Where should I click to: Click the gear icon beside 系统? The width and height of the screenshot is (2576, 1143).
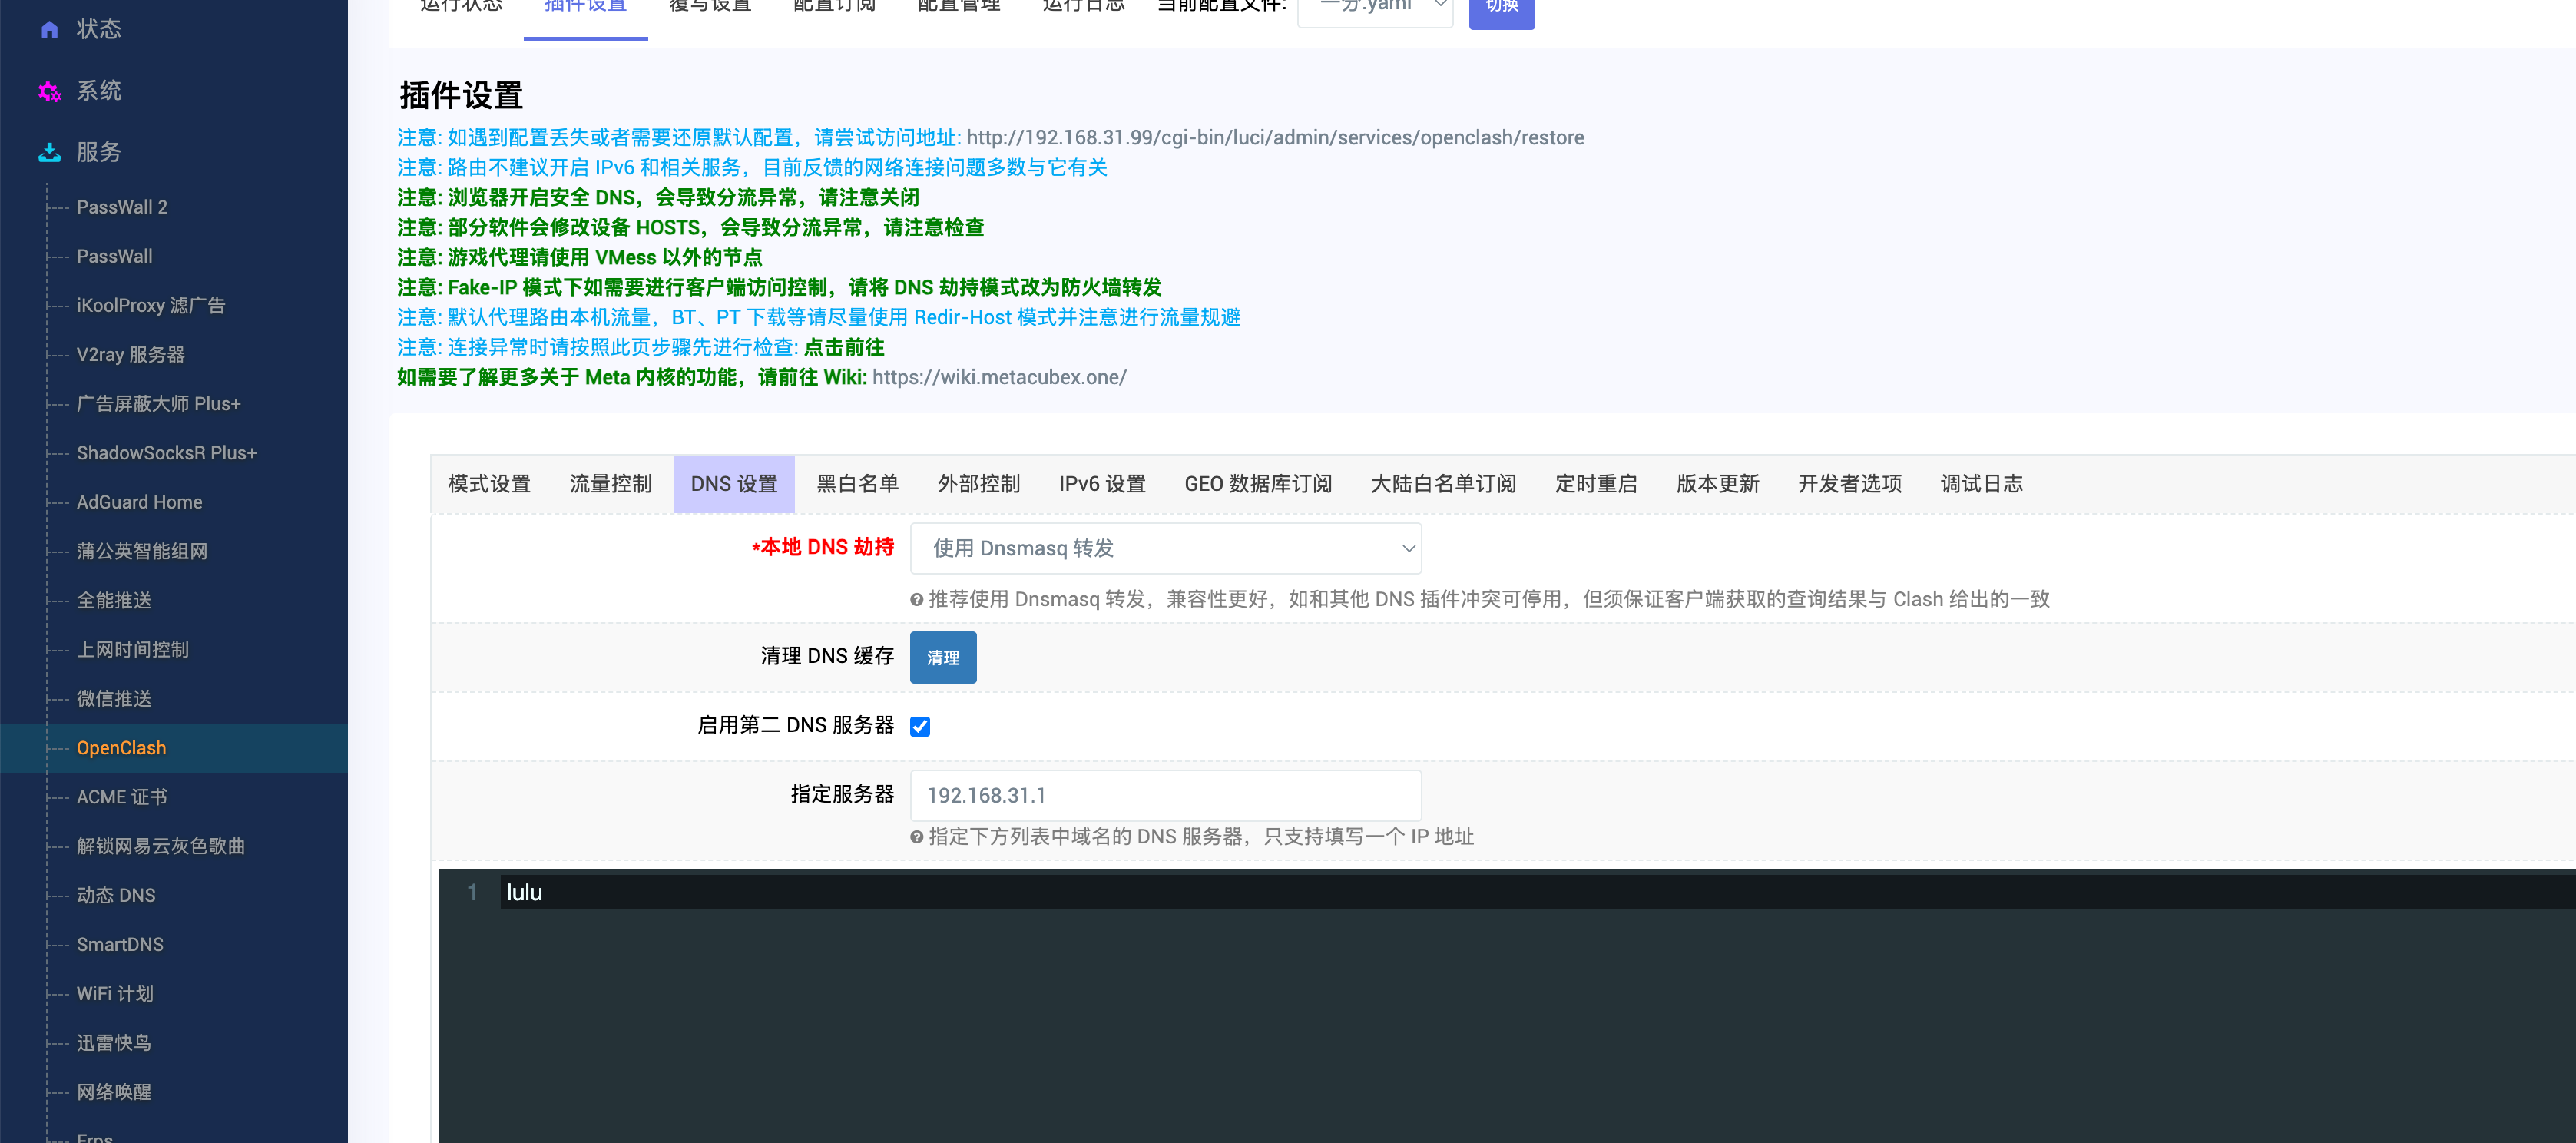(x=49, y=91)
